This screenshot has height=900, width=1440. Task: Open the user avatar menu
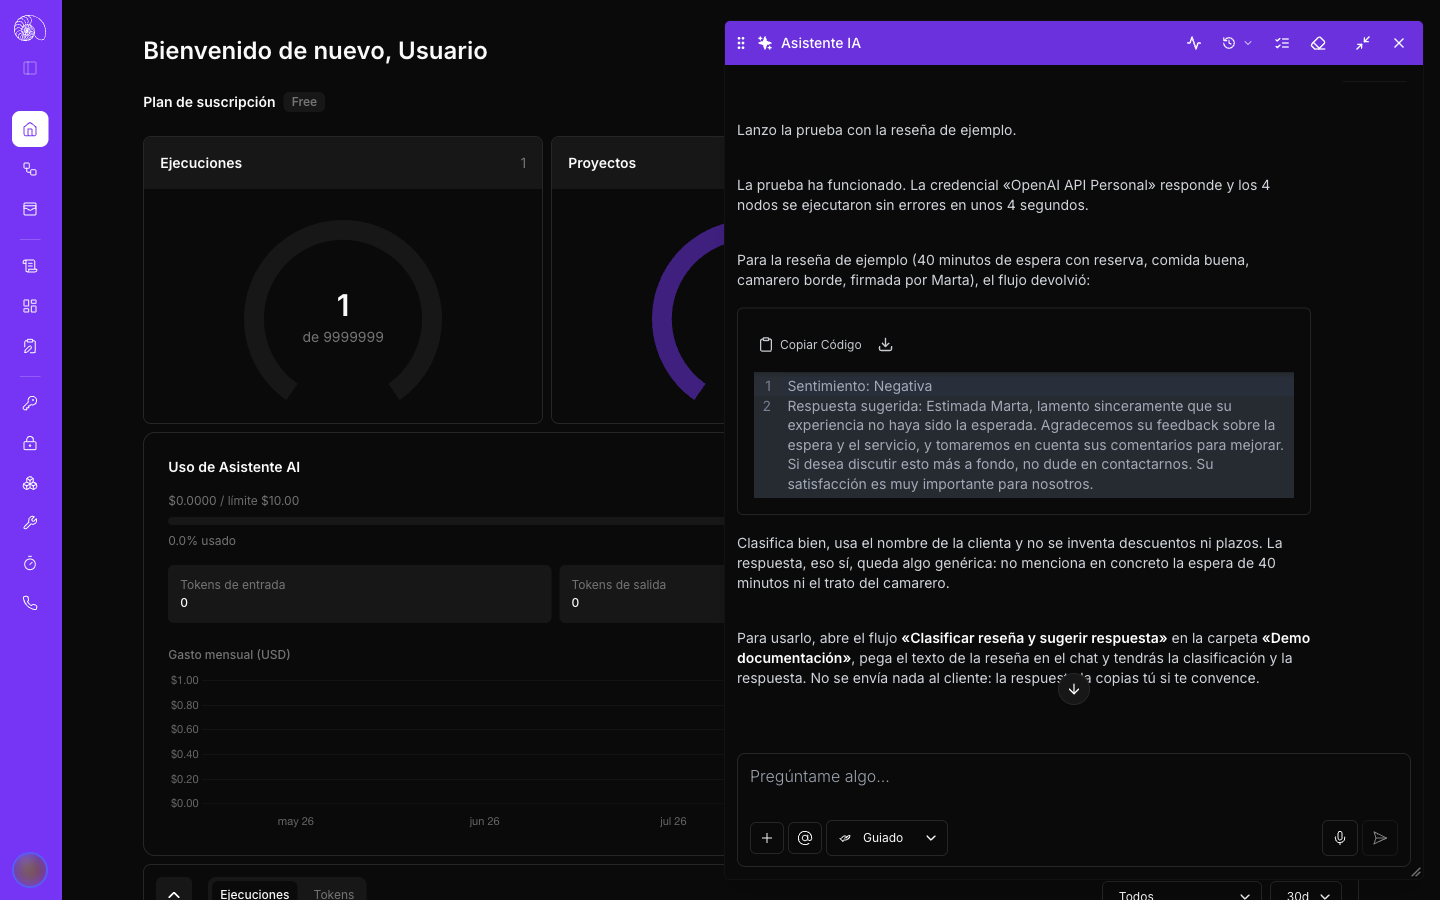tap(30, 870)
